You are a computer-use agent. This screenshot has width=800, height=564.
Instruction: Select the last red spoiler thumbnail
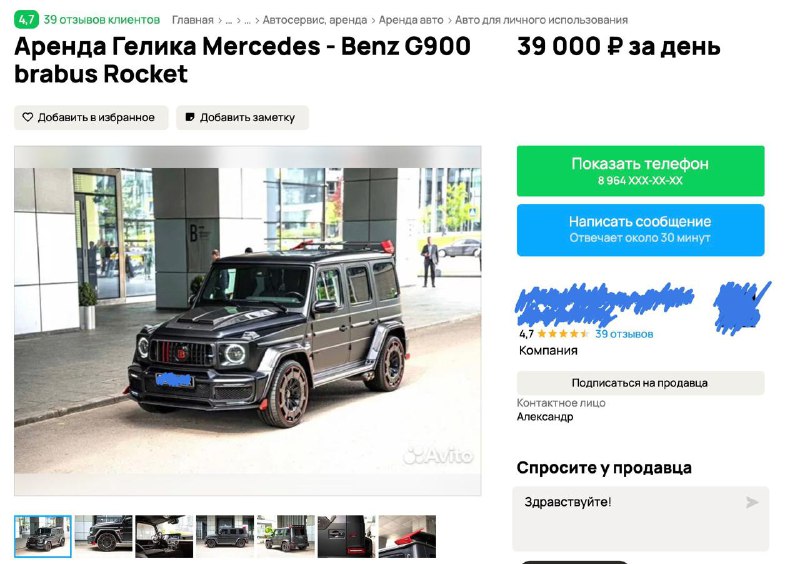click(407, 536)
